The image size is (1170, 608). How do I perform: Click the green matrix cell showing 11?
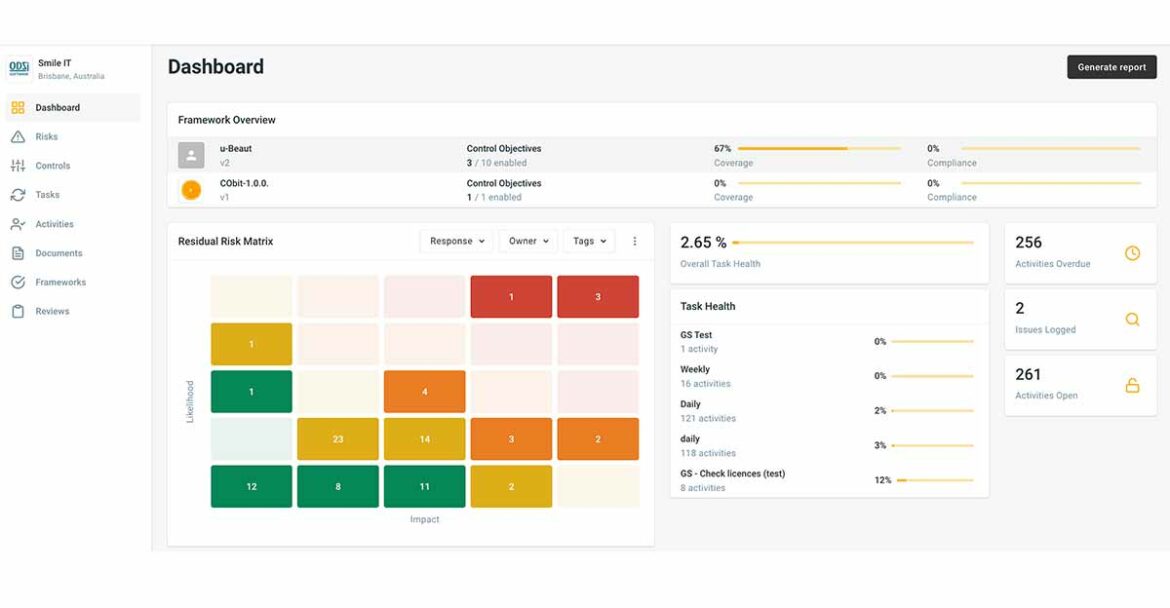[425, 486]
